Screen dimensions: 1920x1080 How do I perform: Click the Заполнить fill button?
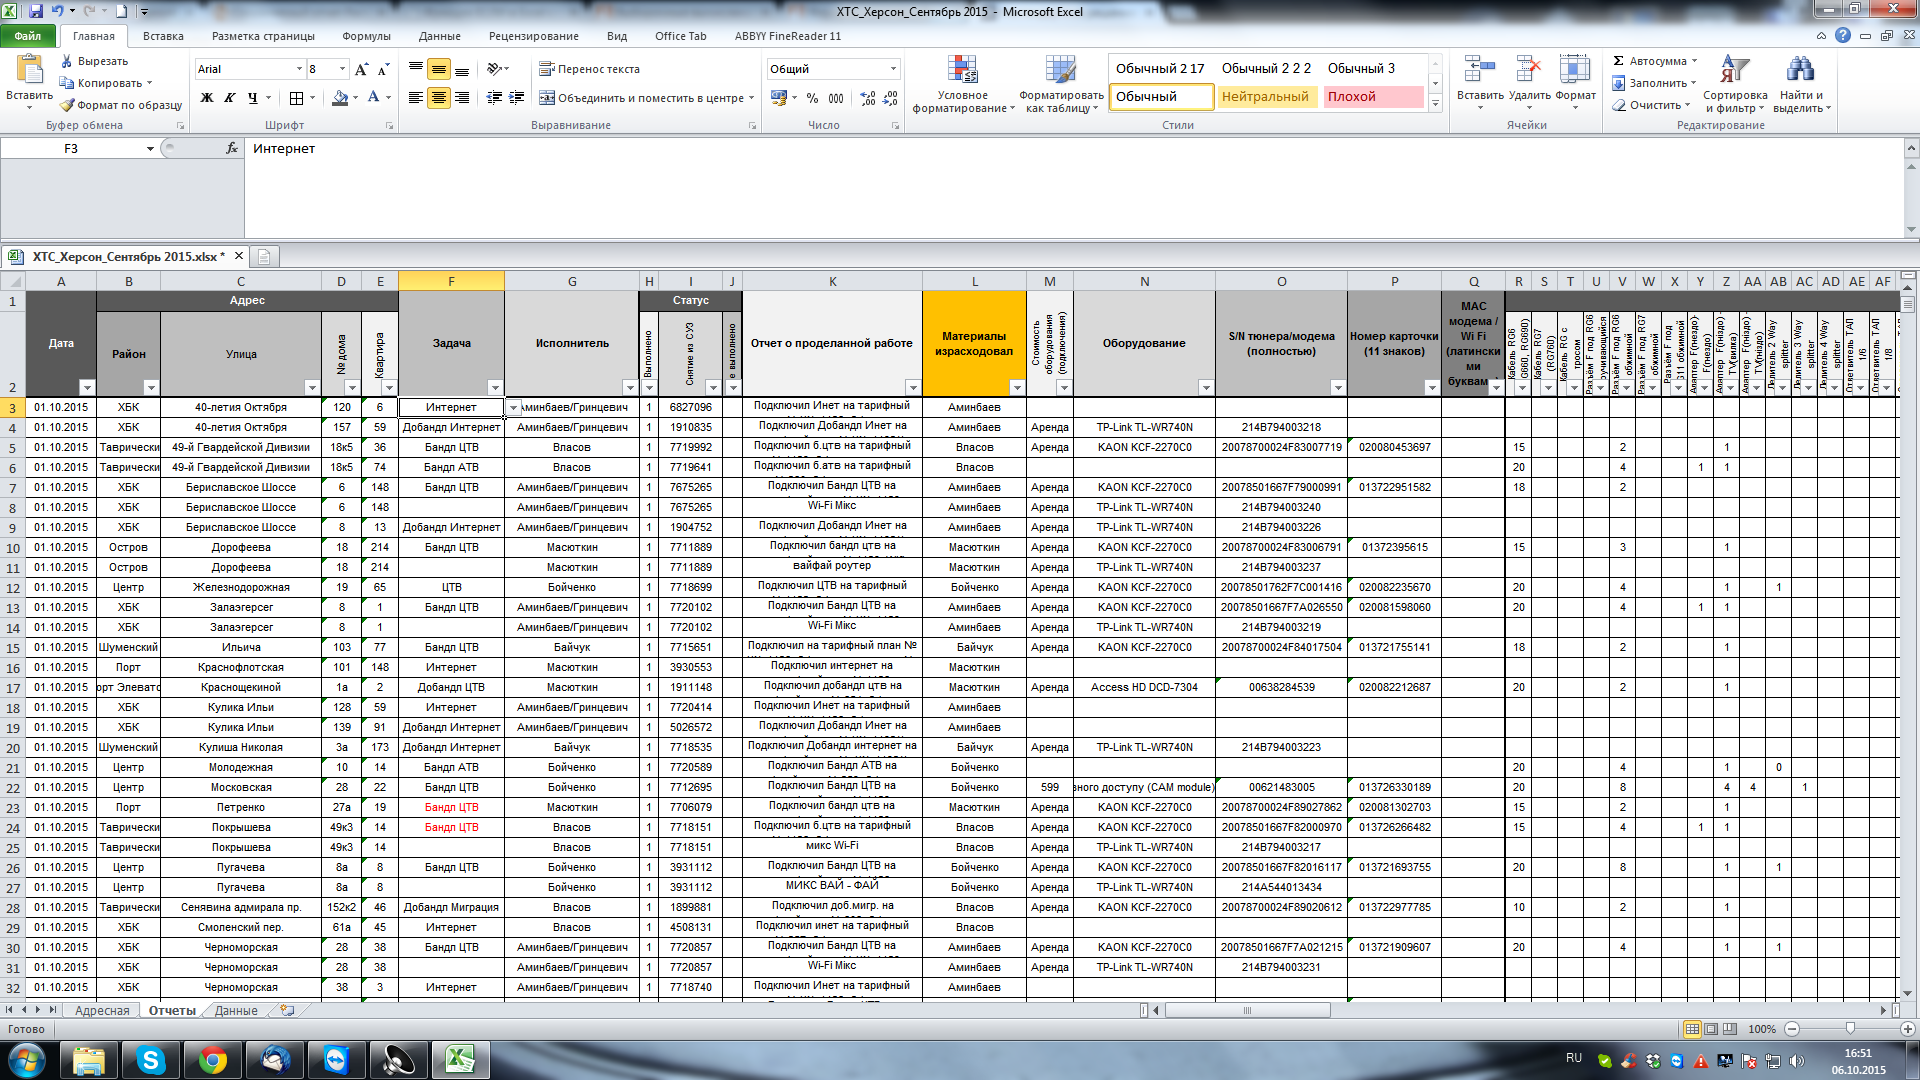click(x=1654, y=83)
